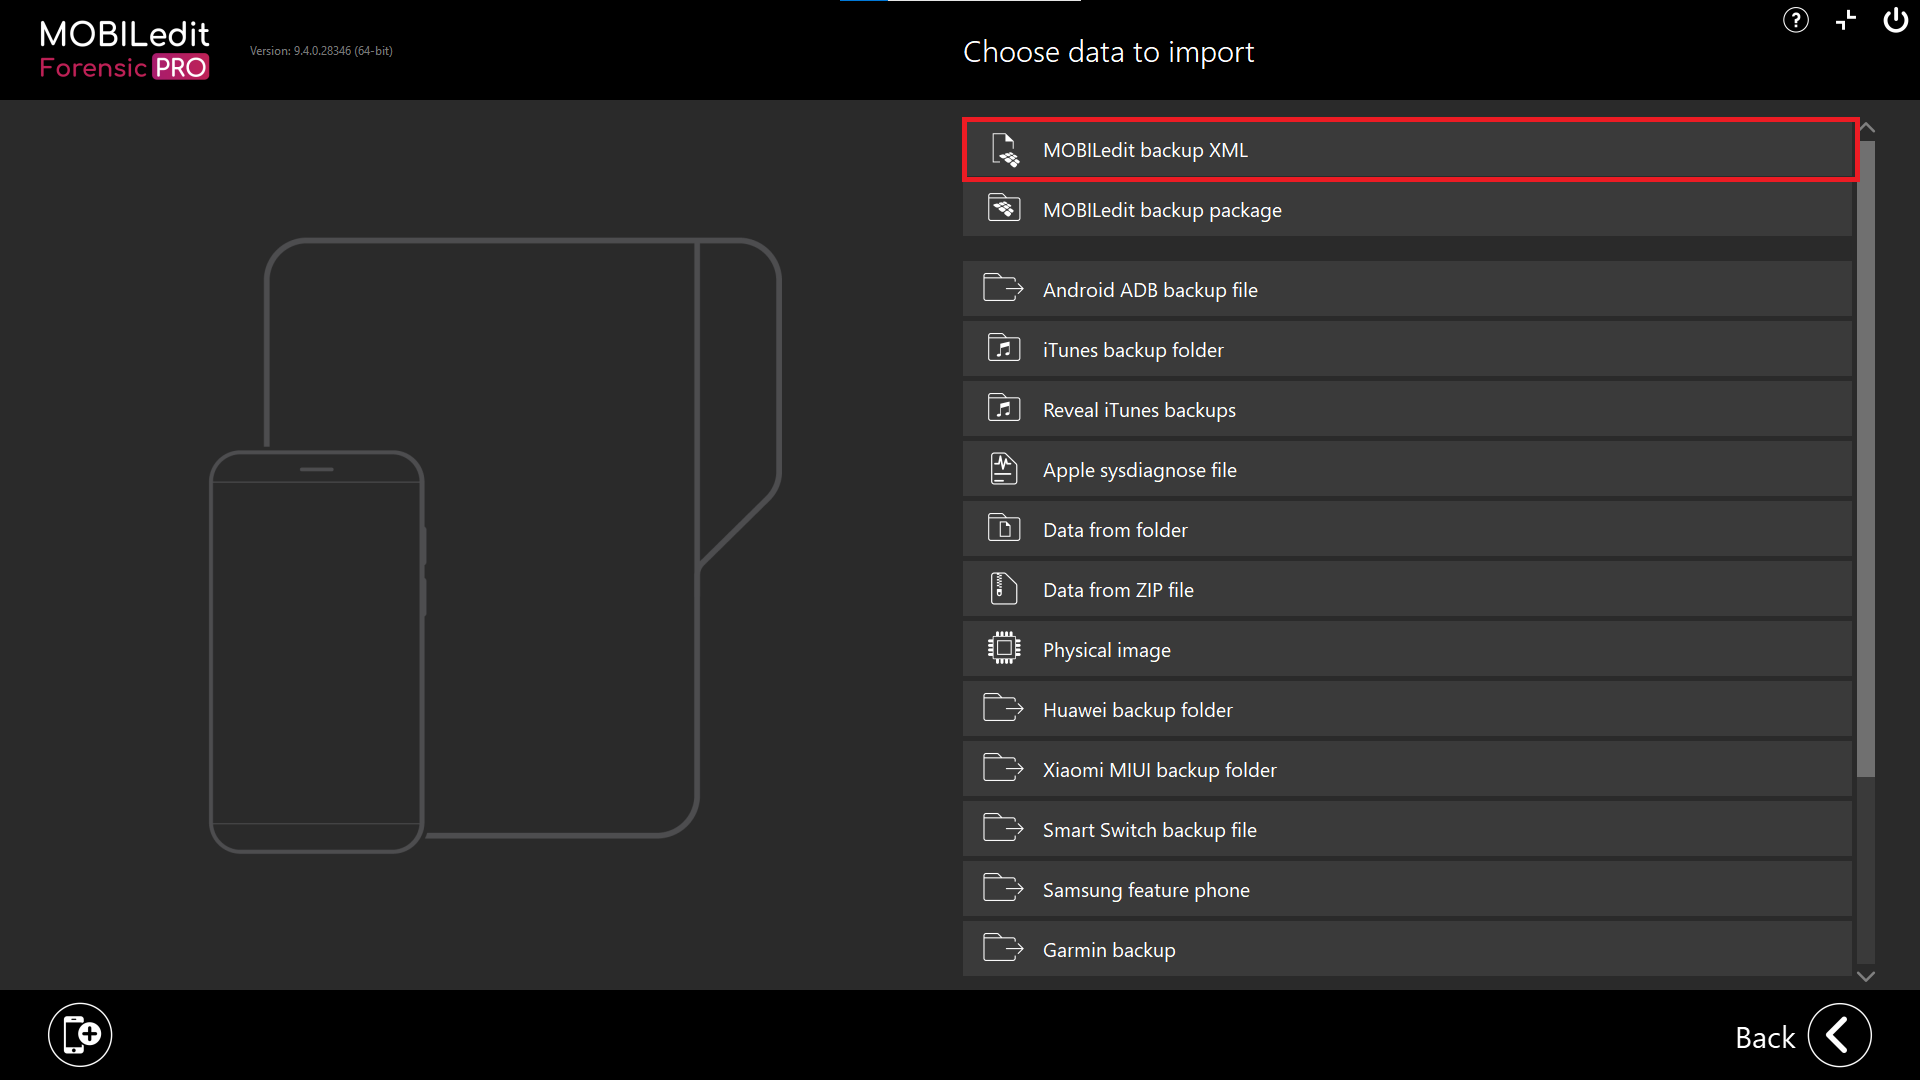Click the window resize icon top right

tap(1845, 20)
